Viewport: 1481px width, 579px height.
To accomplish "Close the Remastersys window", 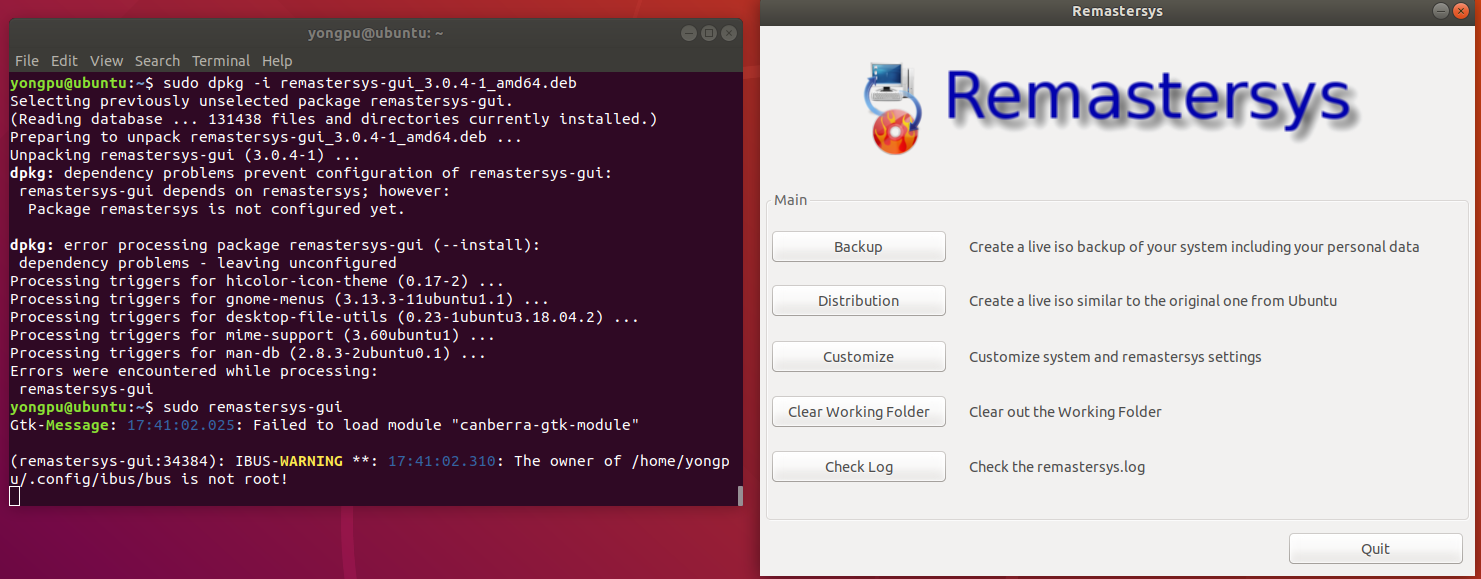I will click(x=1462, y=12).
